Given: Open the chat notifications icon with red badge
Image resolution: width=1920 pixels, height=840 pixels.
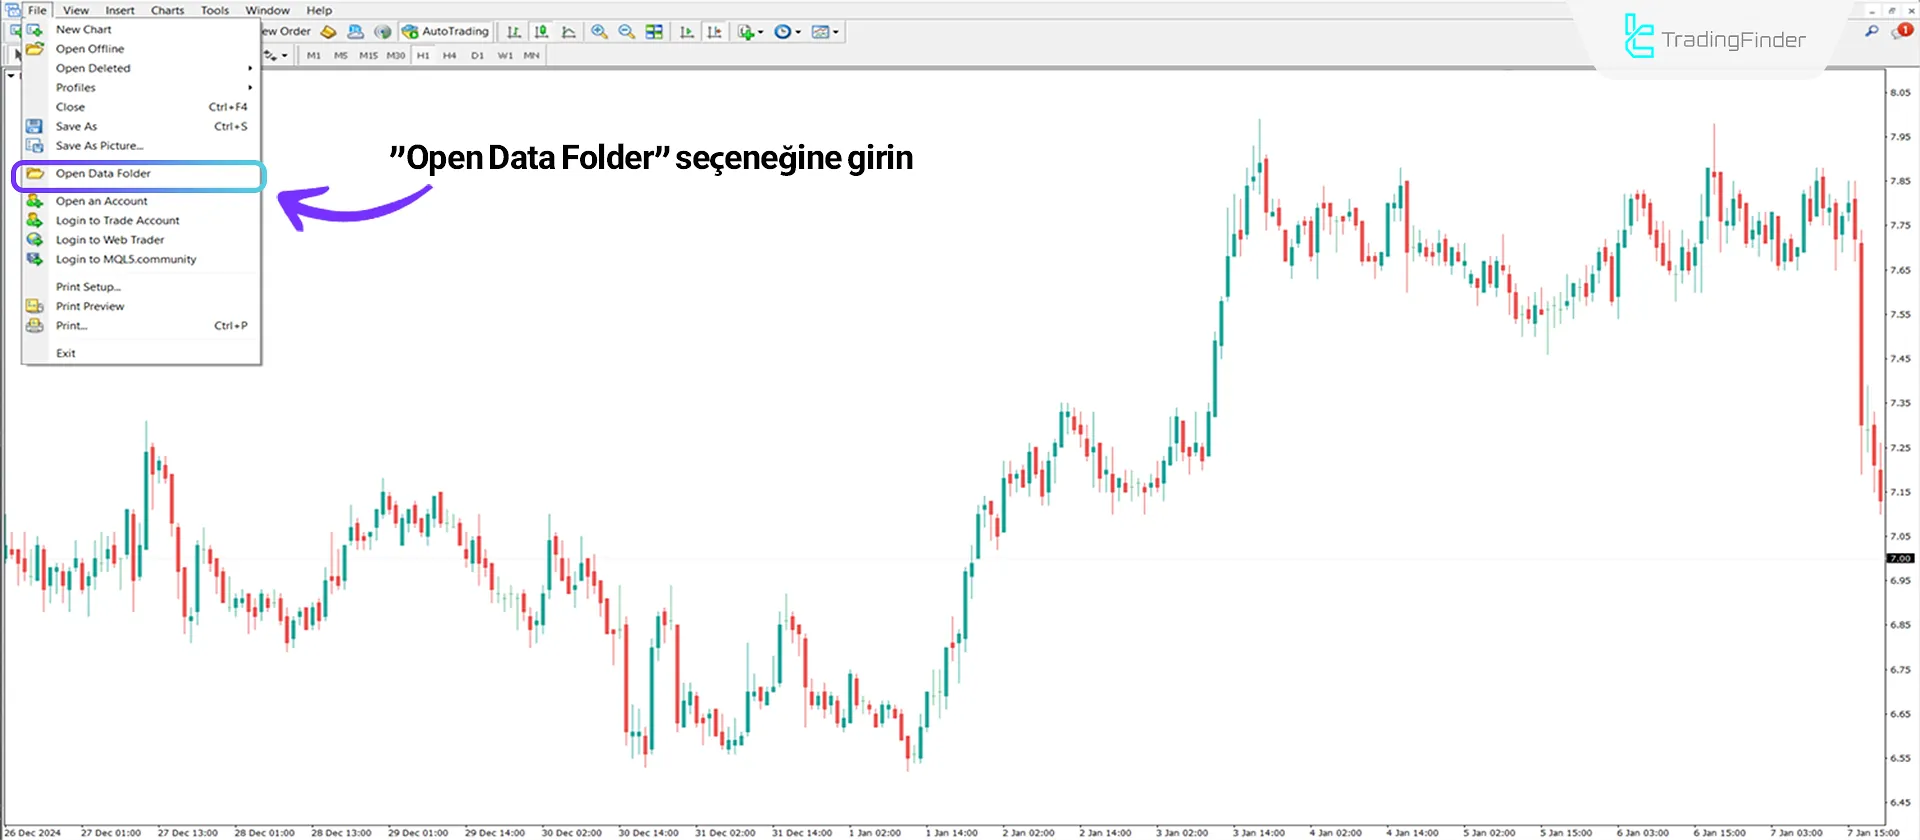Looking at the screenshot, I should pos(1900,32).
